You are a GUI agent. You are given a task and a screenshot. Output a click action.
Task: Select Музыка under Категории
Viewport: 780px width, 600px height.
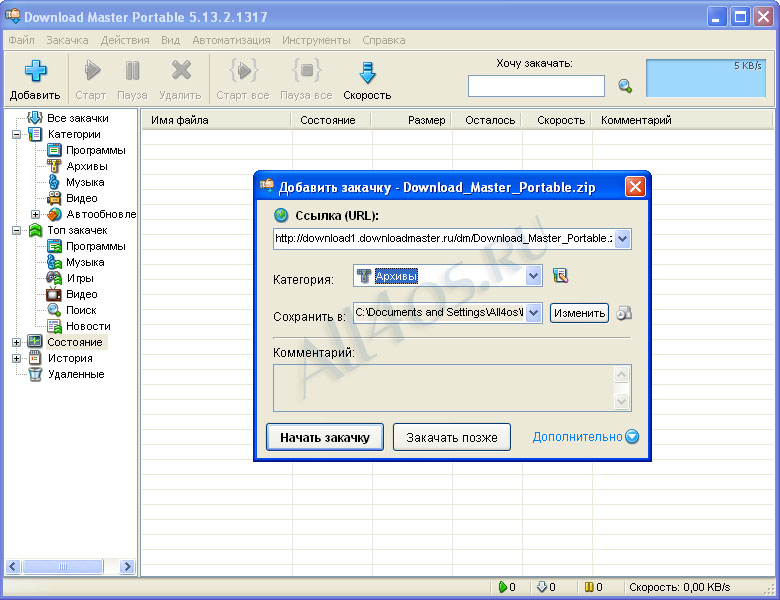tap(85, 182)
